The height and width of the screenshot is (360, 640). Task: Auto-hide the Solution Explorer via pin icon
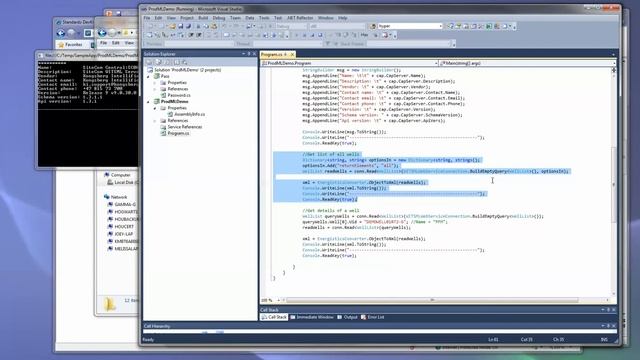[249, 54]
